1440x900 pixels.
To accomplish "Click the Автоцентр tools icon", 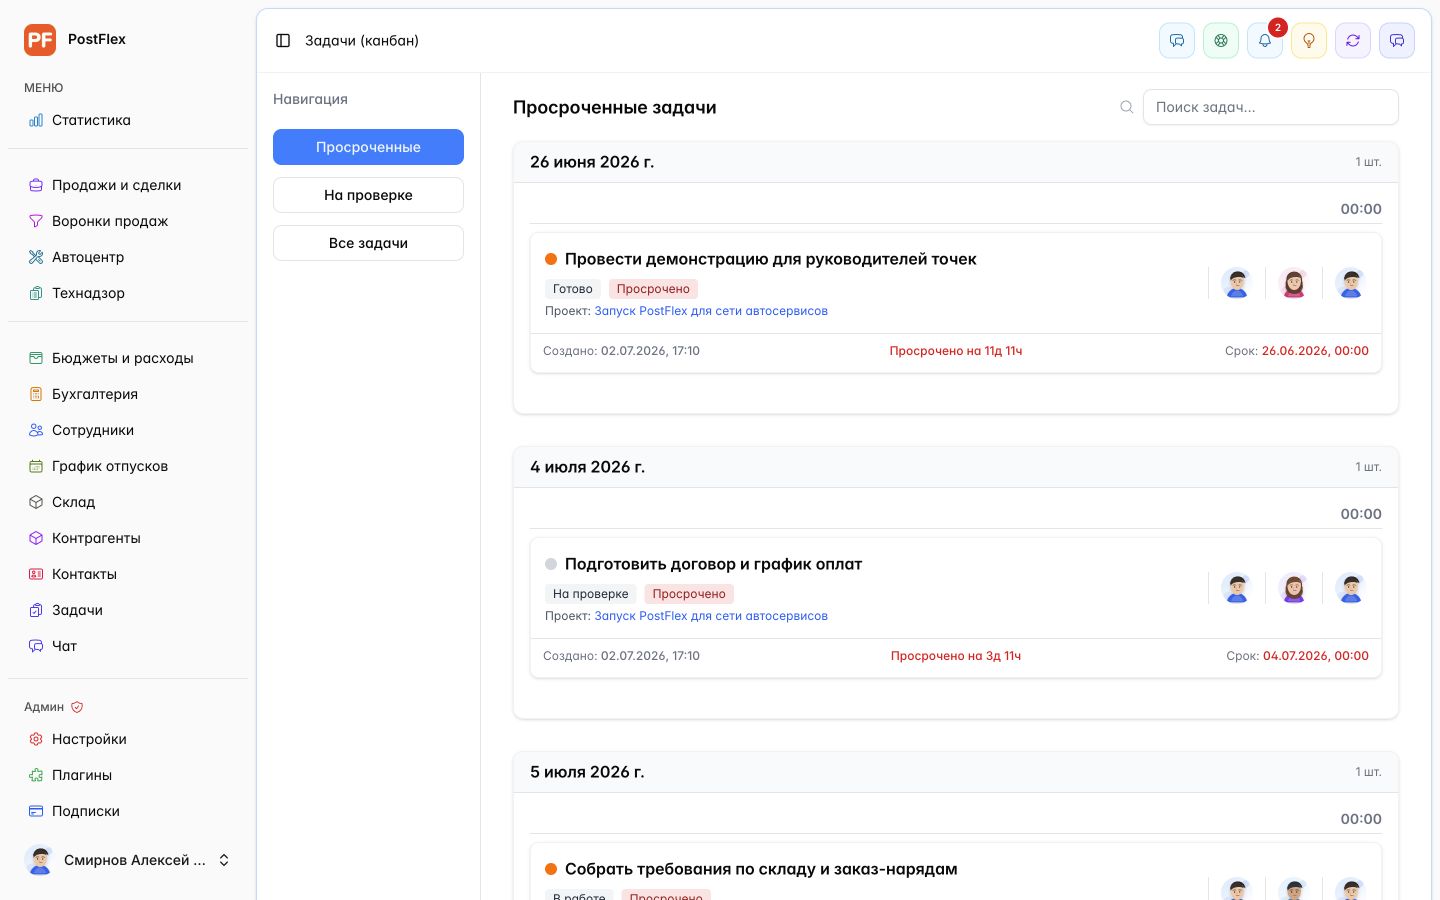I will 36,257.
